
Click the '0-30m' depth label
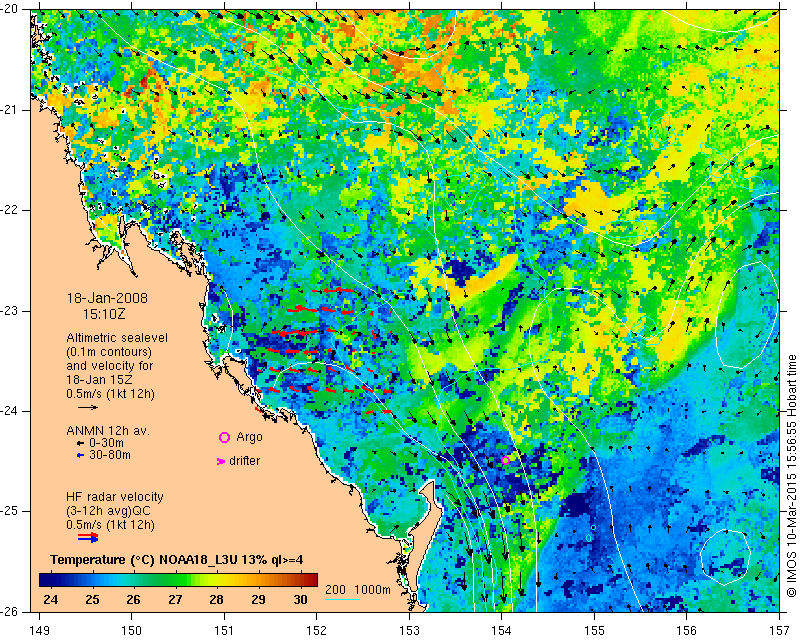coord(106,443)
